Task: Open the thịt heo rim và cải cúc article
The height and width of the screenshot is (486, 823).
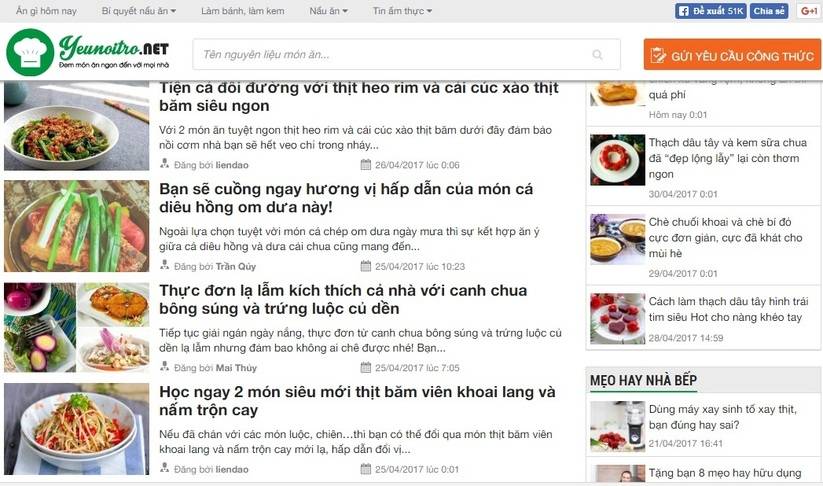Action: 358,97
